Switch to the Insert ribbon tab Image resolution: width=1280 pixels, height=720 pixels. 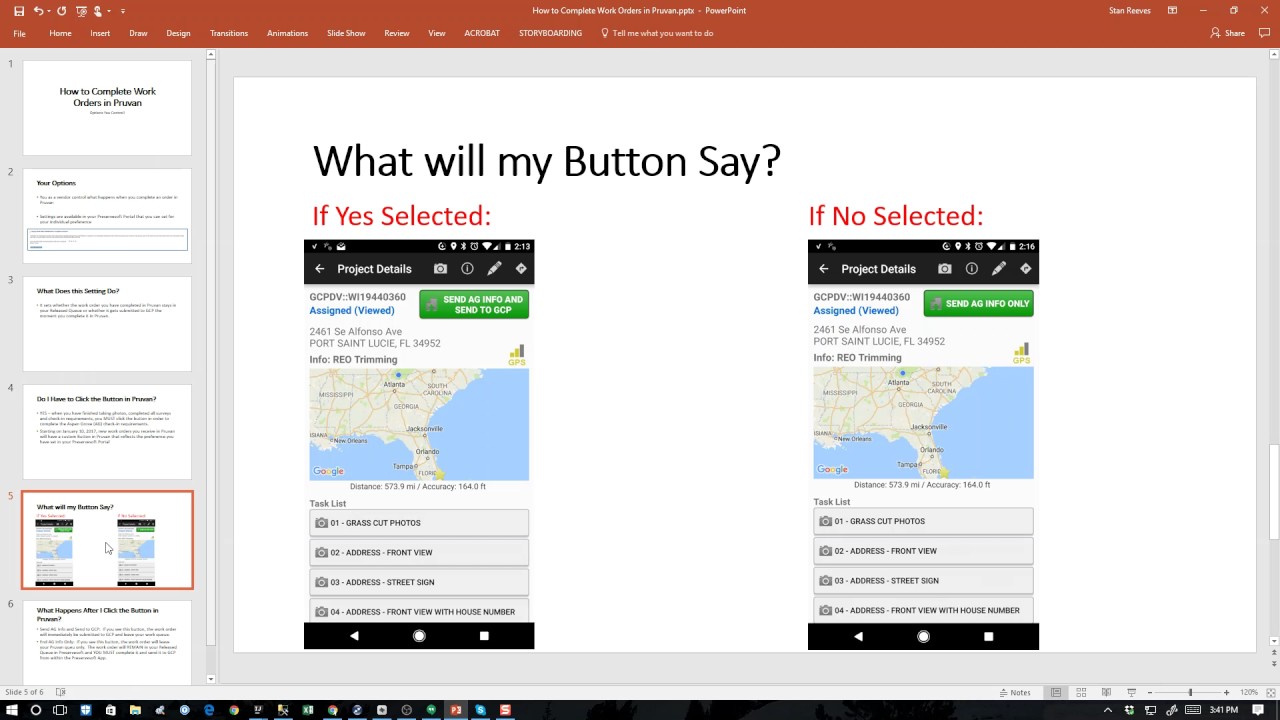100,33
